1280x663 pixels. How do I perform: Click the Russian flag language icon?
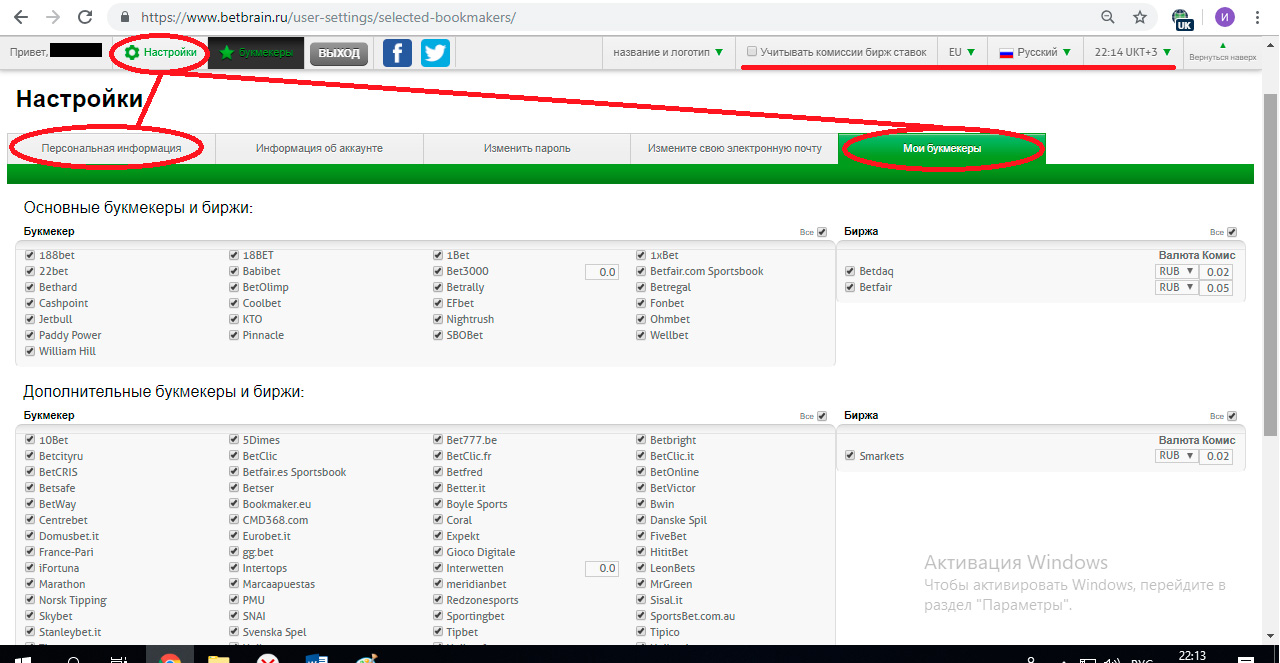(x=1007, y=52)
